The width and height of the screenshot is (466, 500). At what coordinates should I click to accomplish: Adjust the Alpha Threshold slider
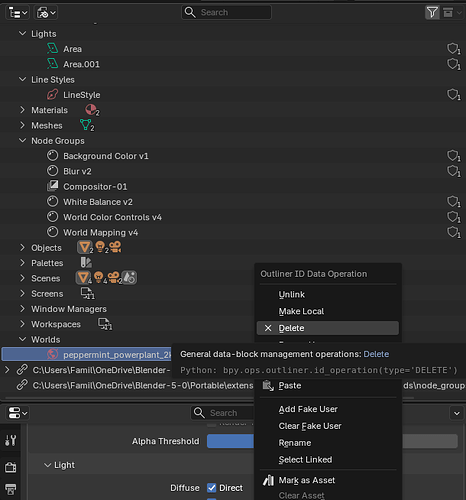[x=332, y=441]
